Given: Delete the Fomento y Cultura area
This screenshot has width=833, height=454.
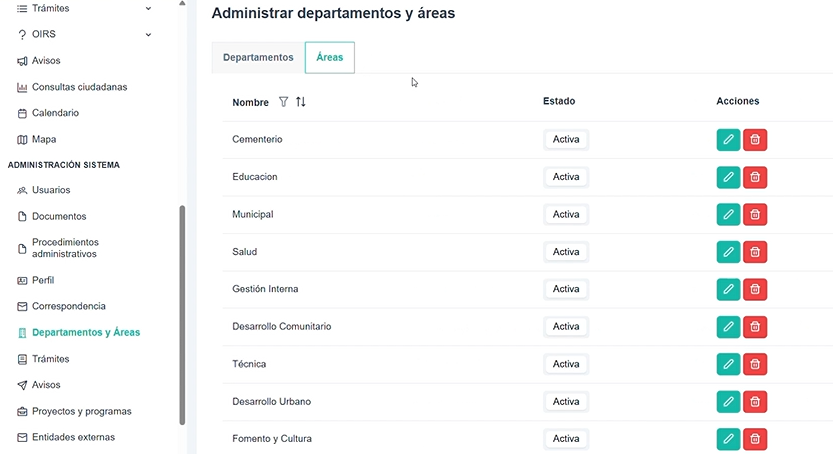Looking at the screenshot, I should point(755,439).
